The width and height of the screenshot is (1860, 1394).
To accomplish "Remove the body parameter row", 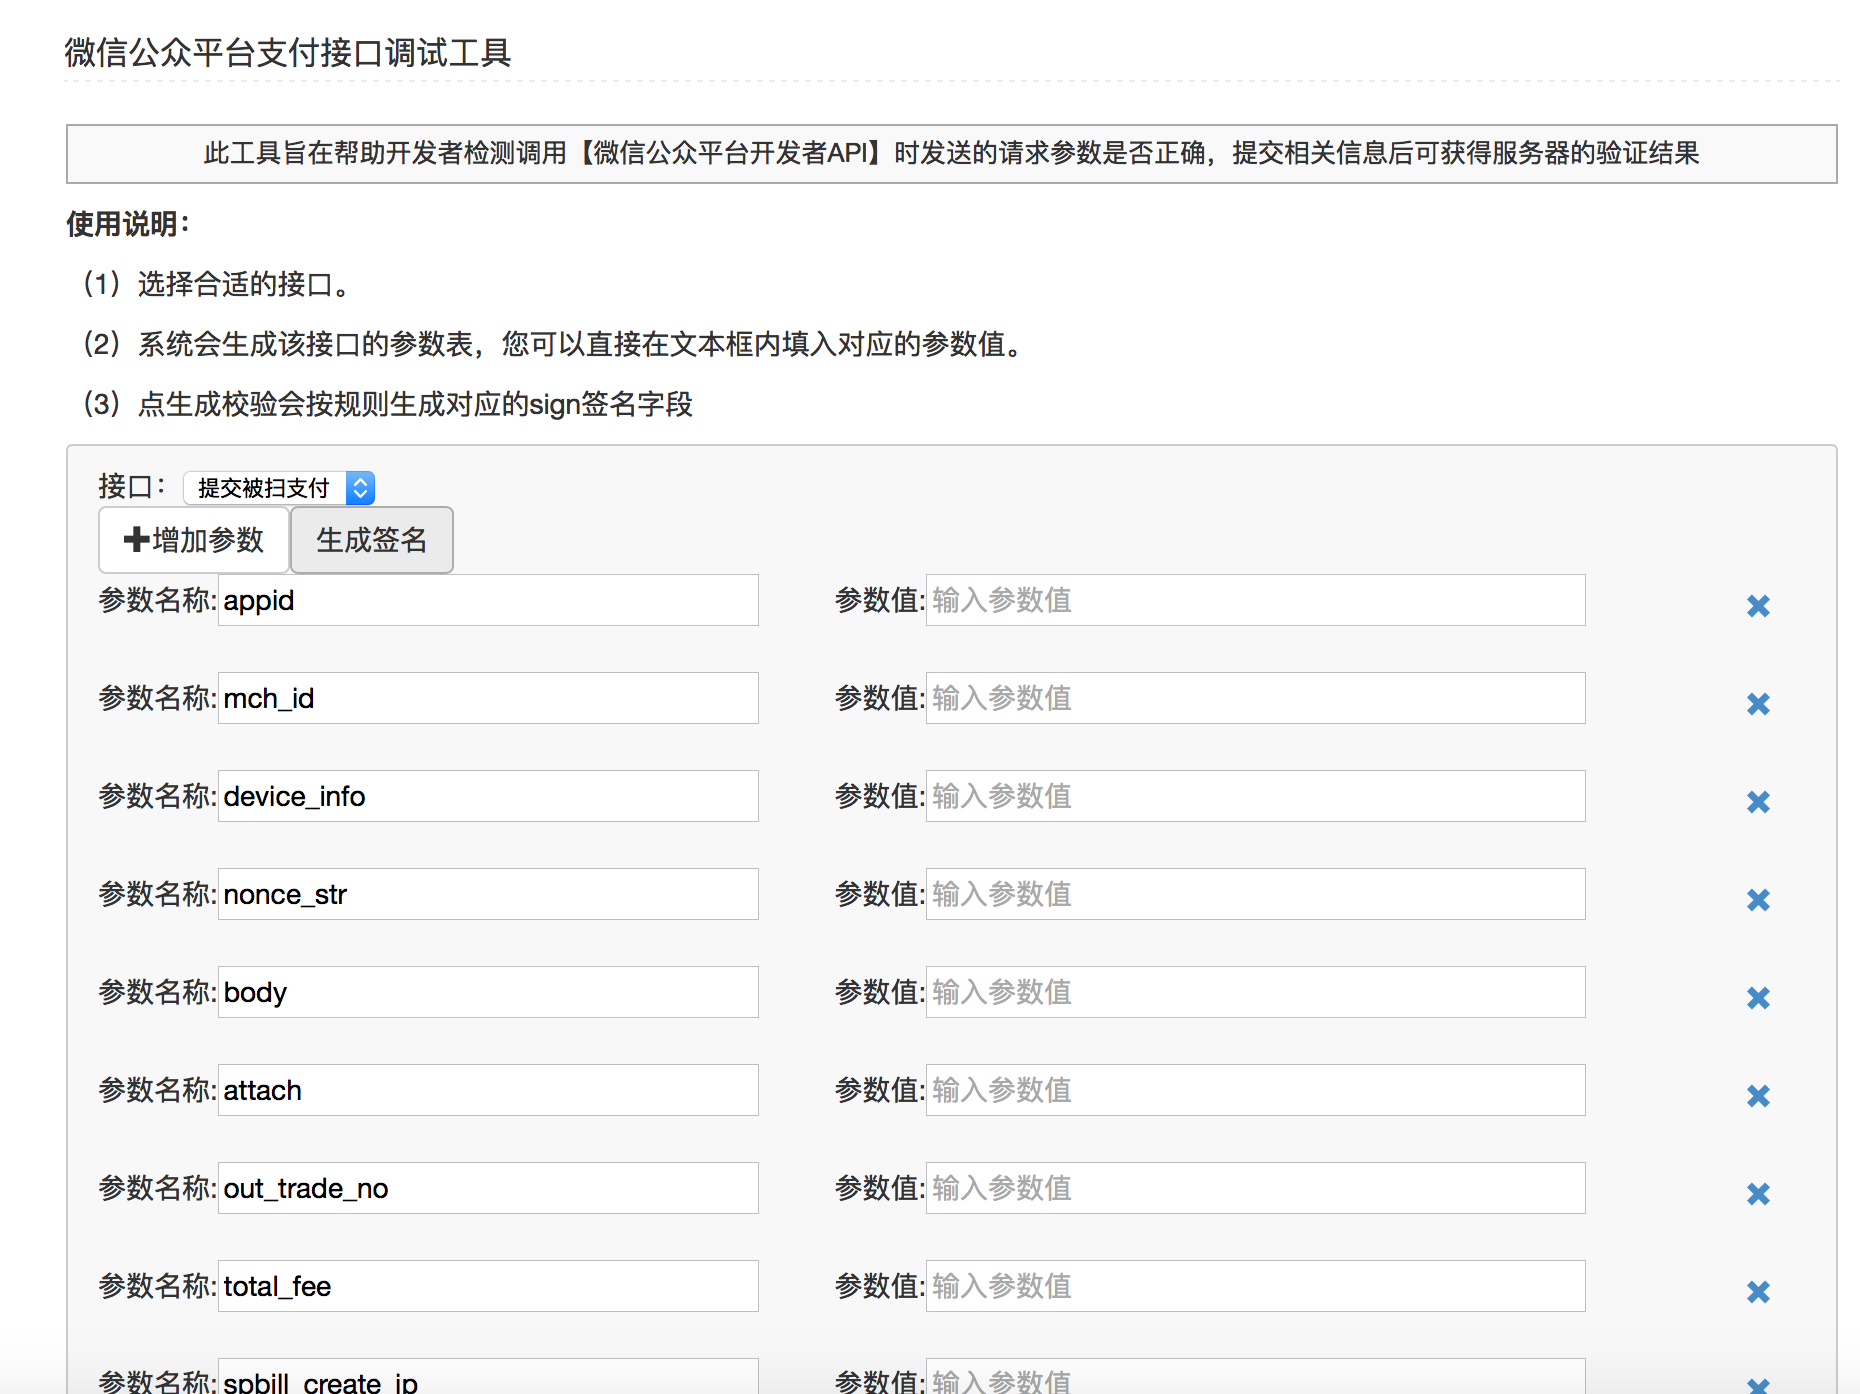I will (1758, 998).
